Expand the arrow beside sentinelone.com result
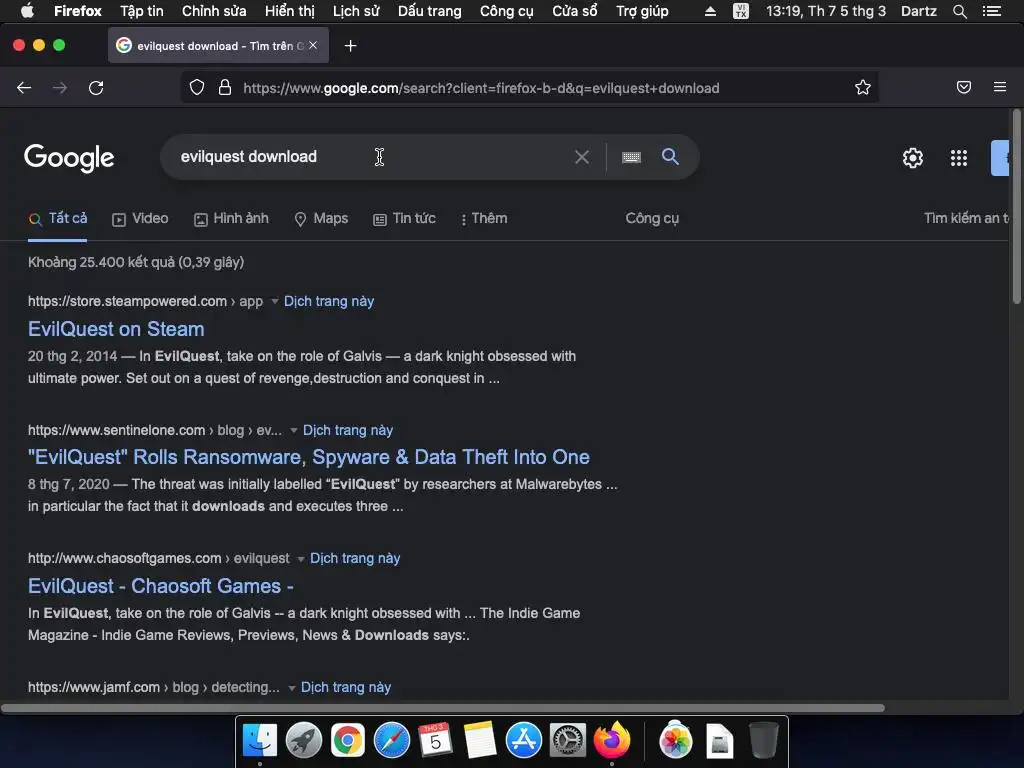The image size is (1024, 768). click(294, 430)
